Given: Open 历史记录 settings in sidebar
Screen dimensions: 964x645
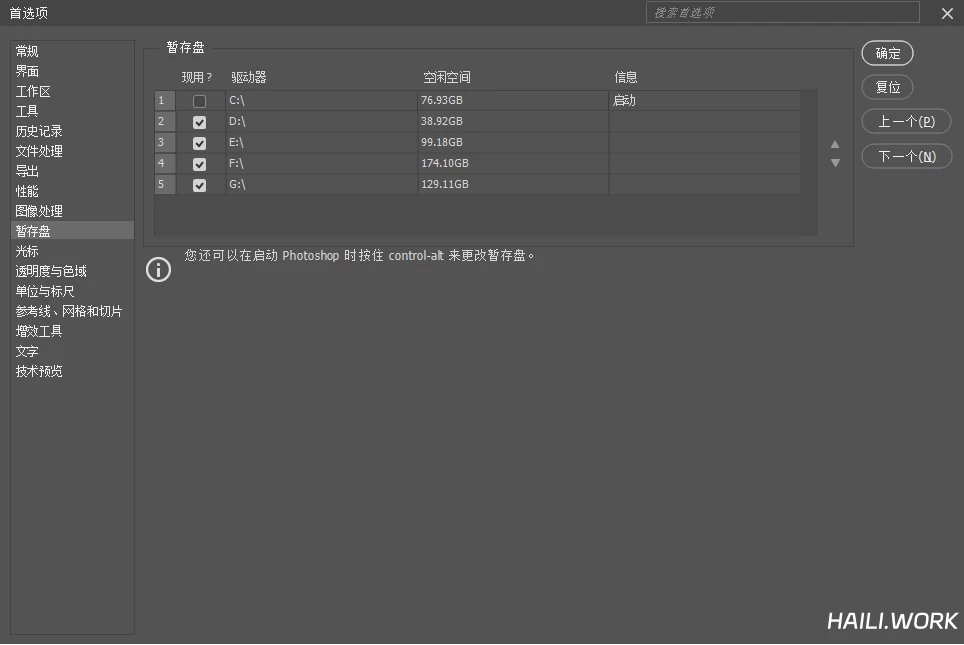Looking at the screenshot, I should click(x=39, y=131).
